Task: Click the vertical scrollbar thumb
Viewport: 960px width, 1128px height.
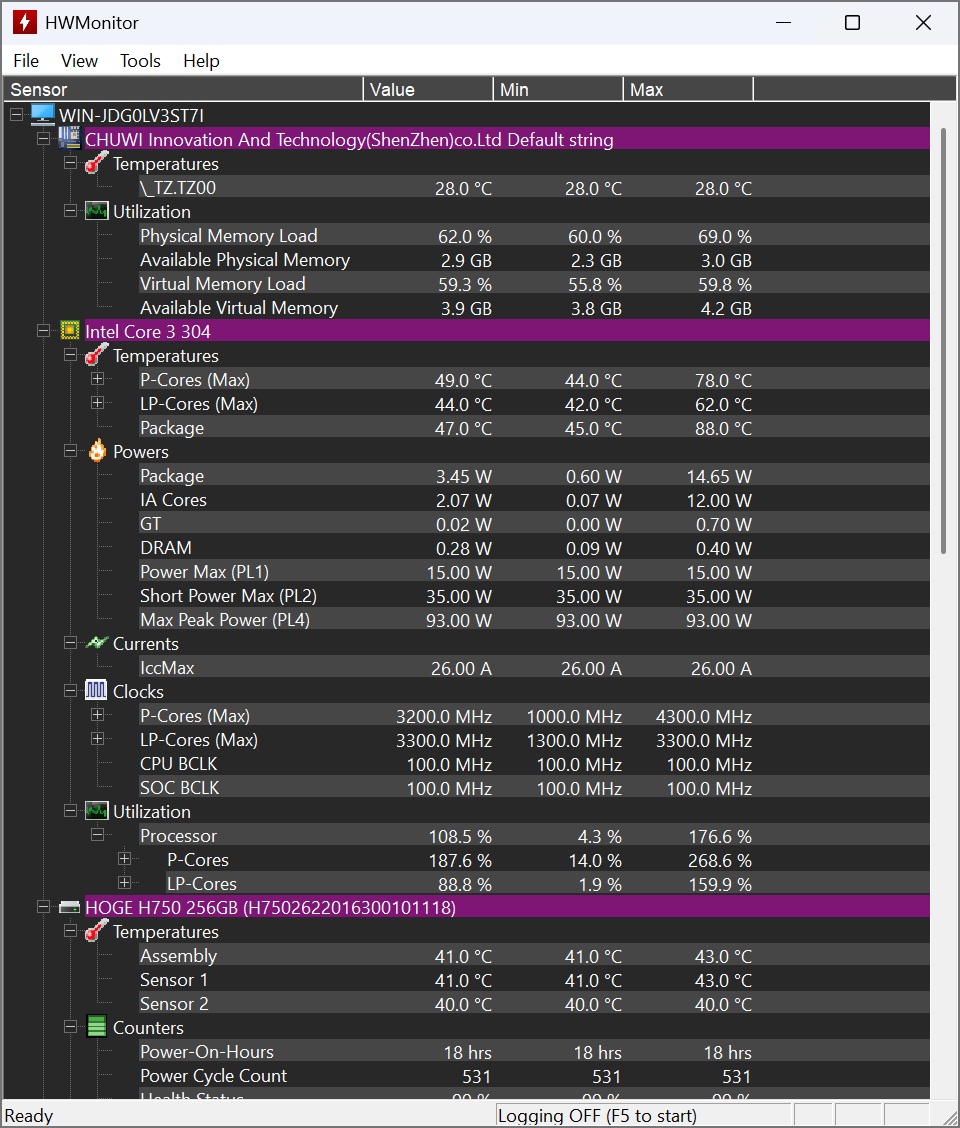Action: coord(943,341)
